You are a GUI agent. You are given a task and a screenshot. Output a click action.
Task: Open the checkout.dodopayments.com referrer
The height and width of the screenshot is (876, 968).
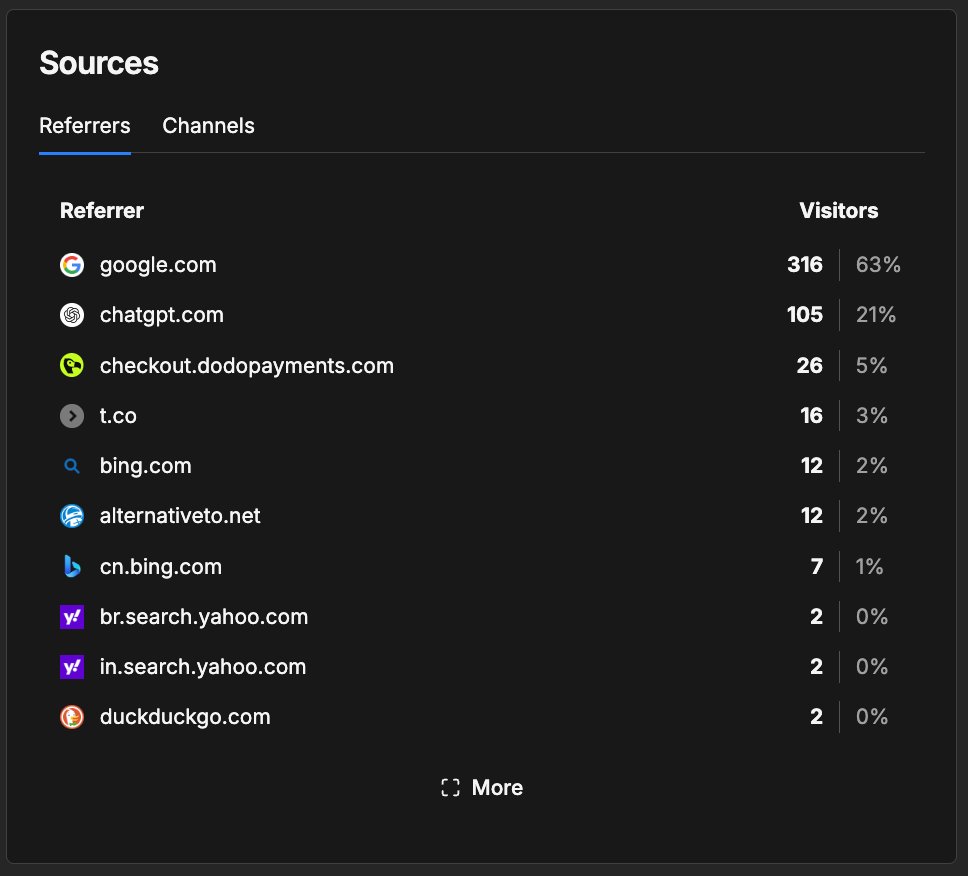[x=246, y=365]
